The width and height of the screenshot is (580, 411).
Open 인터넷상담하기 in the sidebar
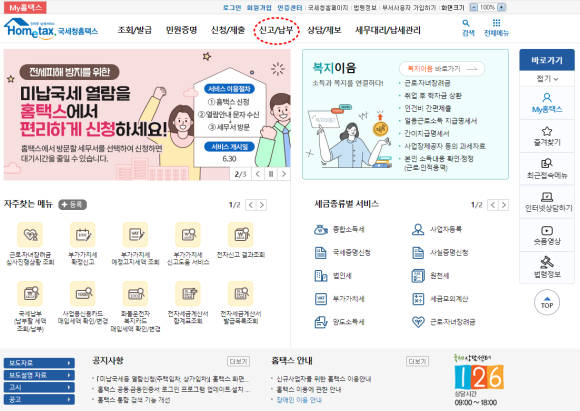pyautogui.click(x=547, y=202)
